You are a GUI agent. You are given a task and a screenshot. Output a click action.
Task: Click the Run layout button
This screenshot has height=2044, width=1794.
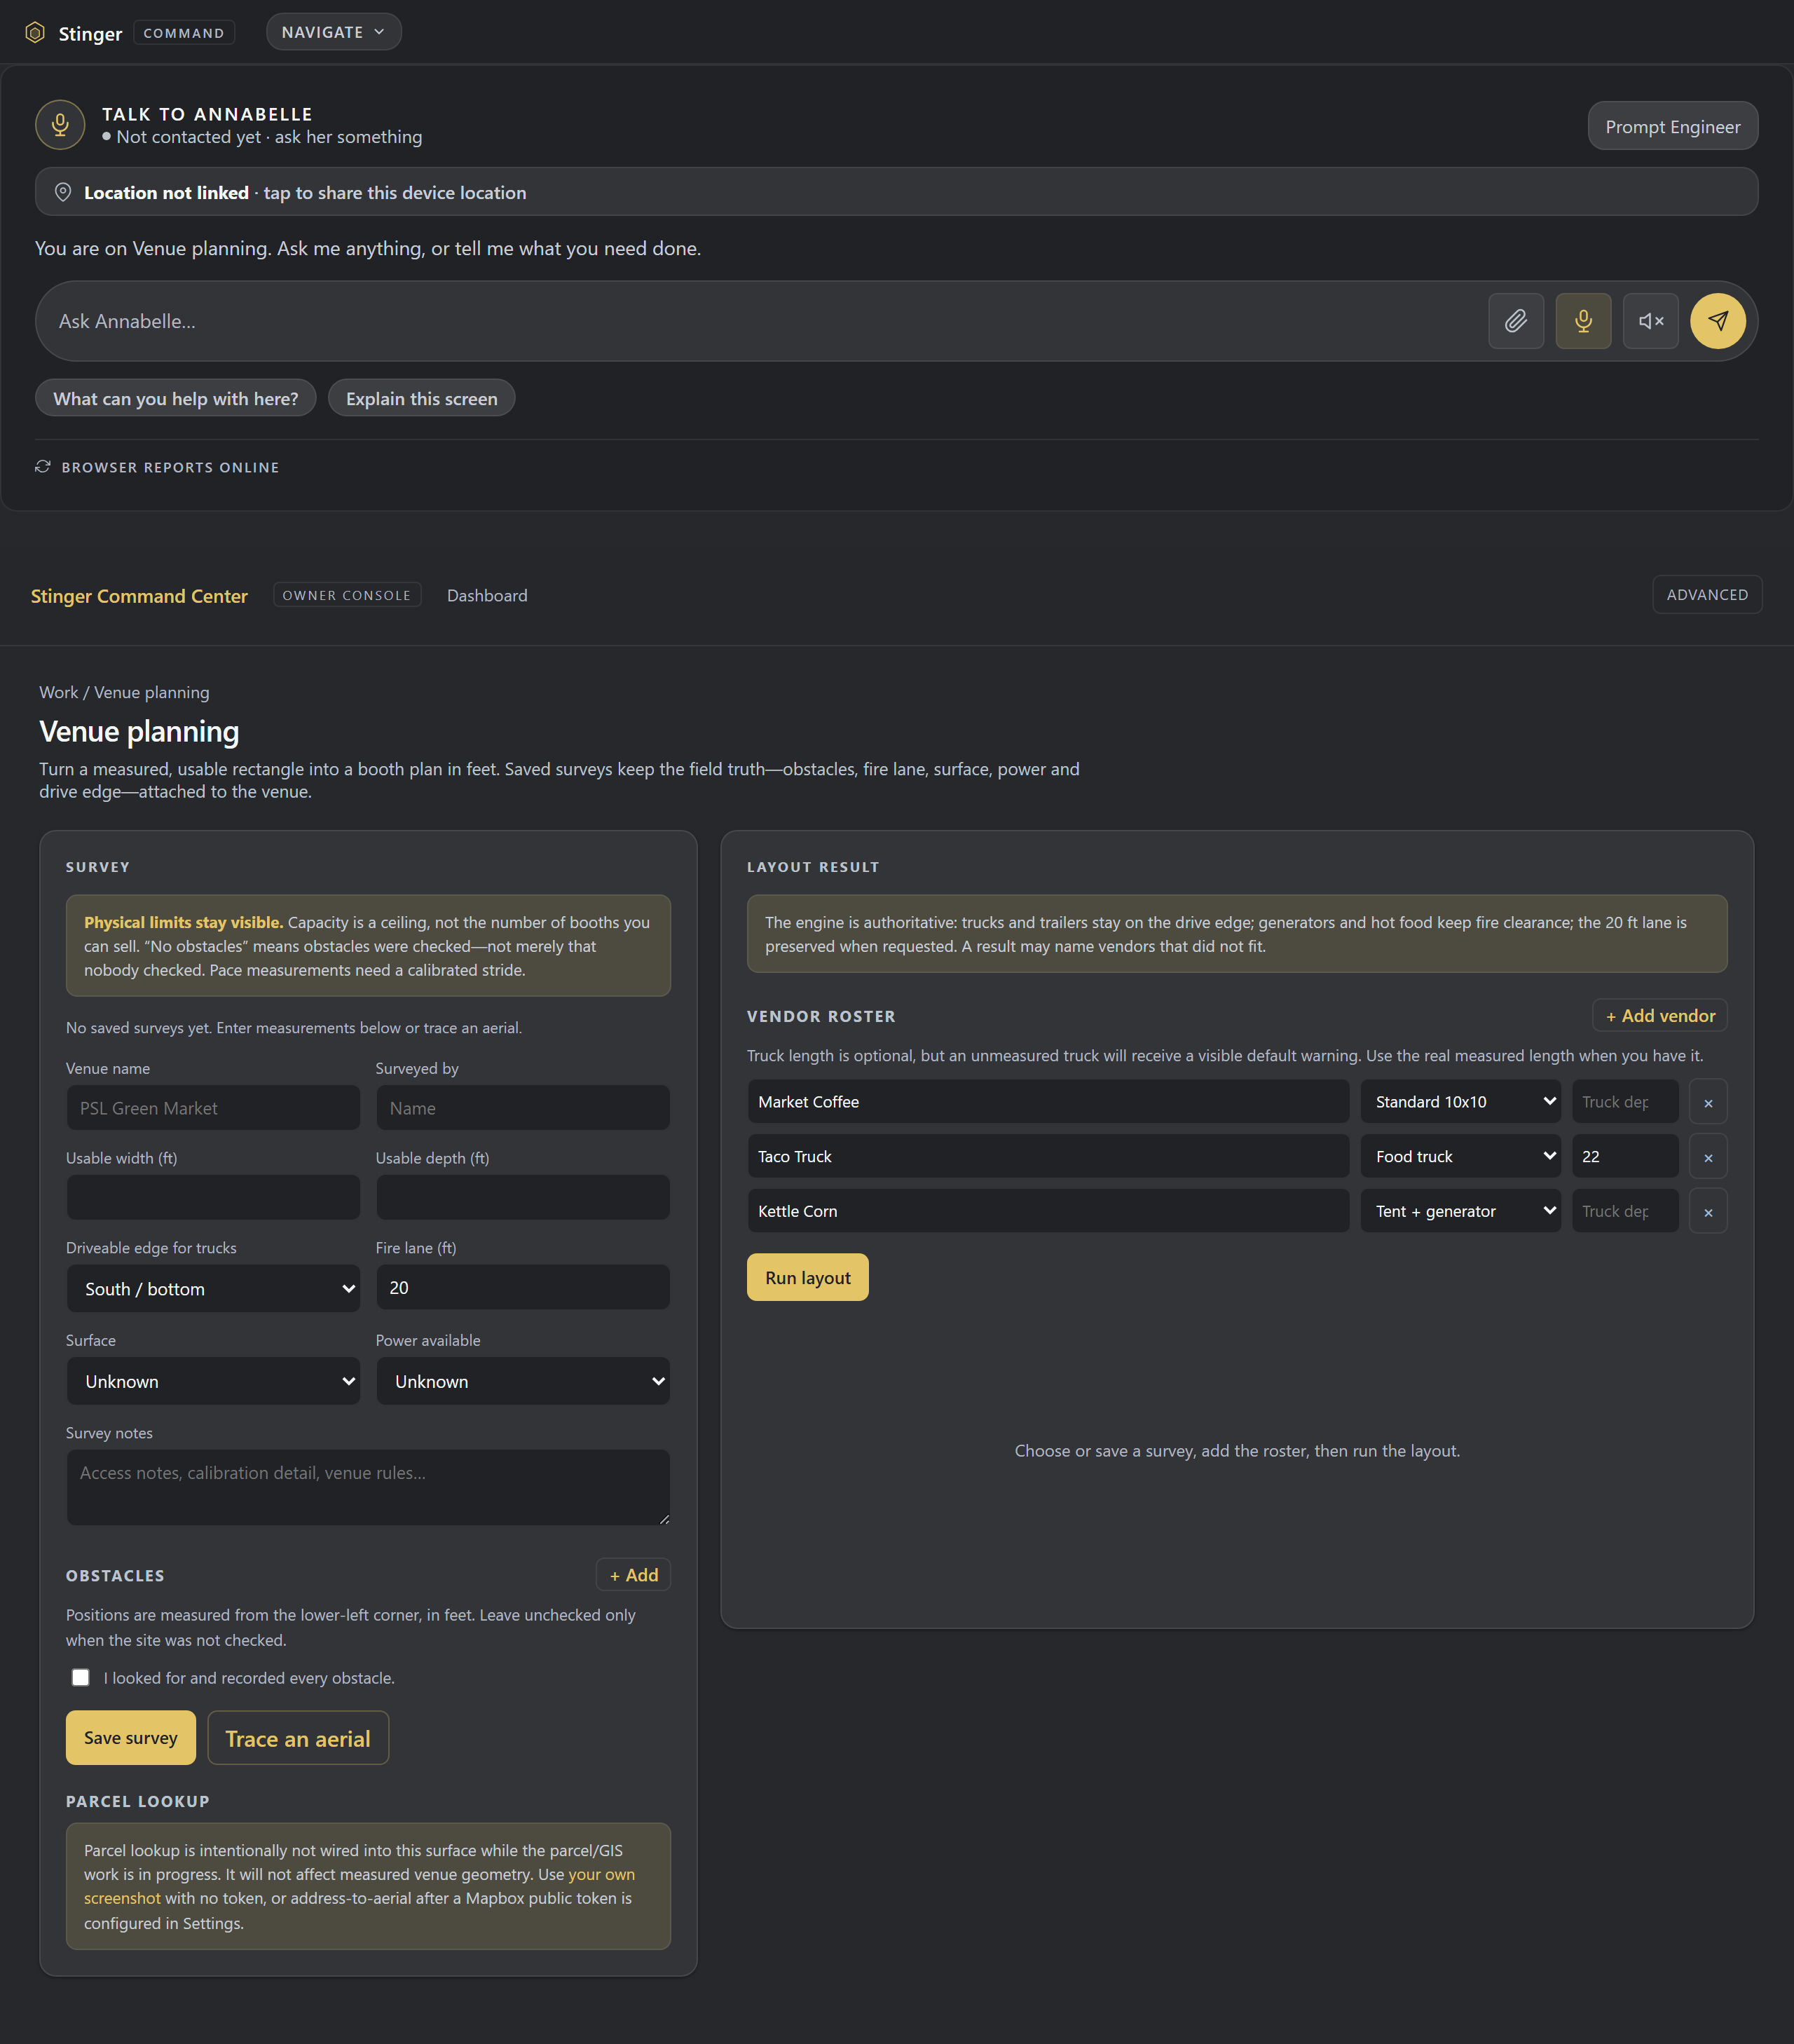click(807, 1278)
